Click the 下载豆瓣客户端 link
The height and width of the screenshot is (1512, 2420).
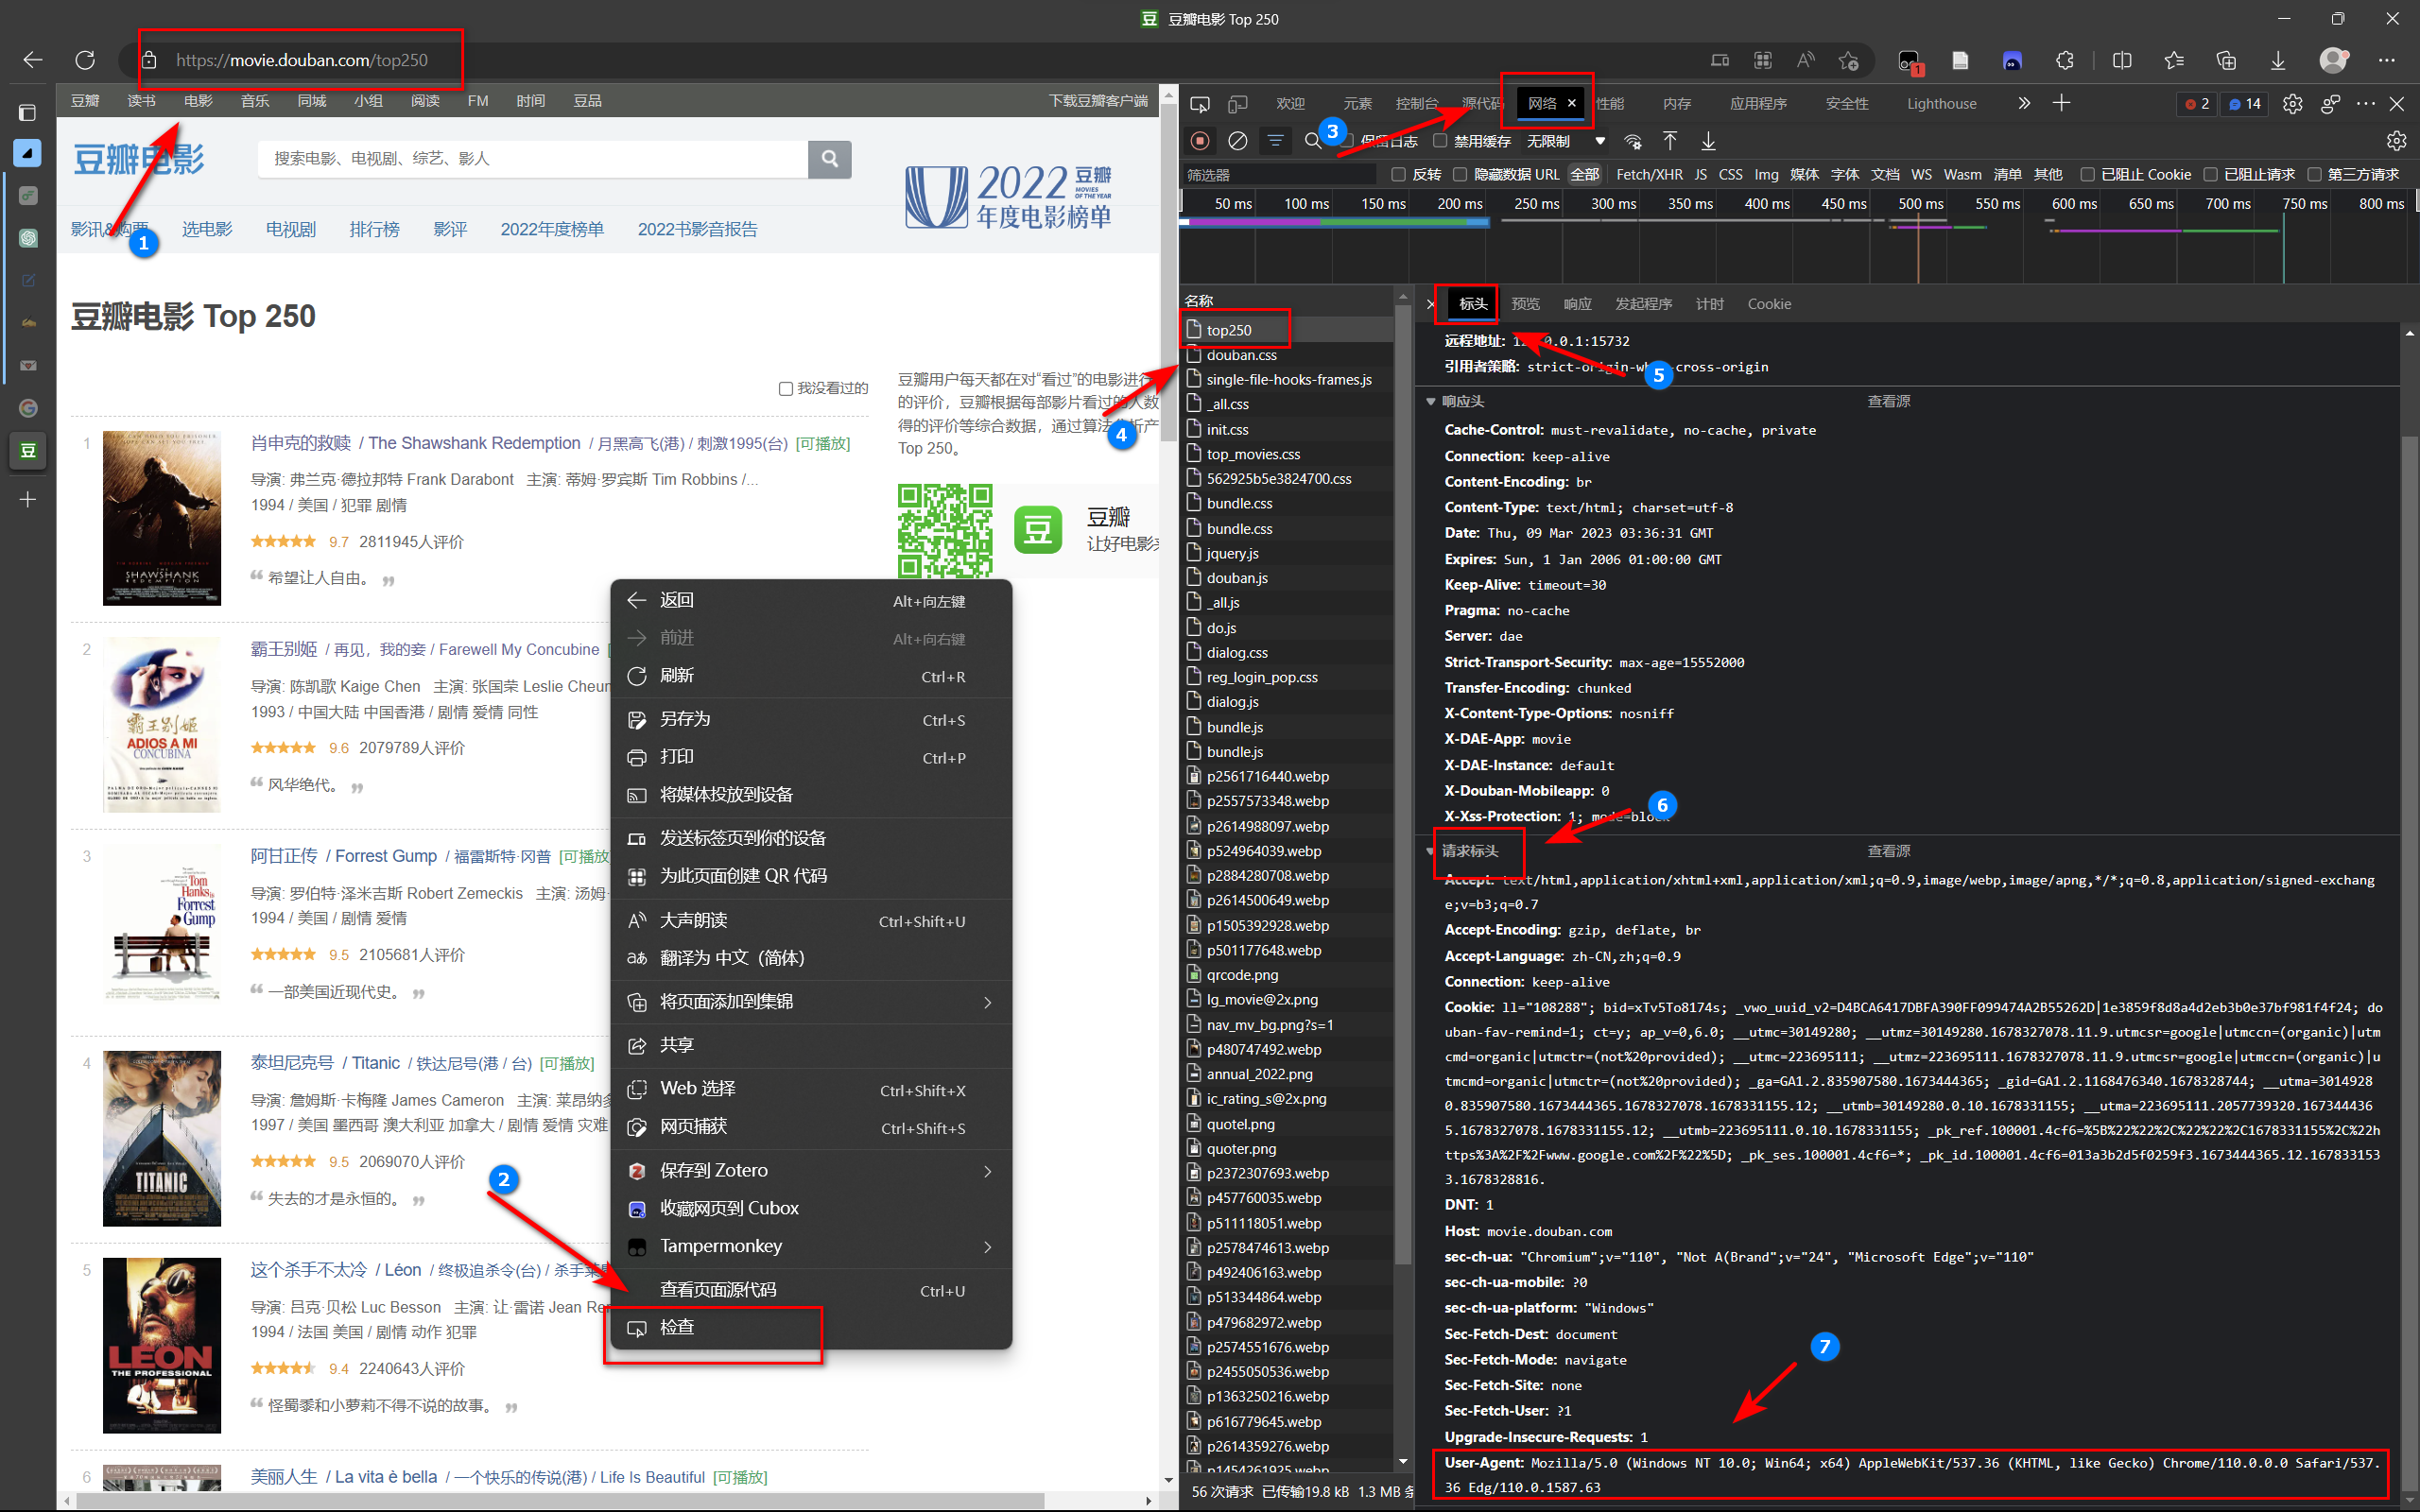click(1098, 101)
